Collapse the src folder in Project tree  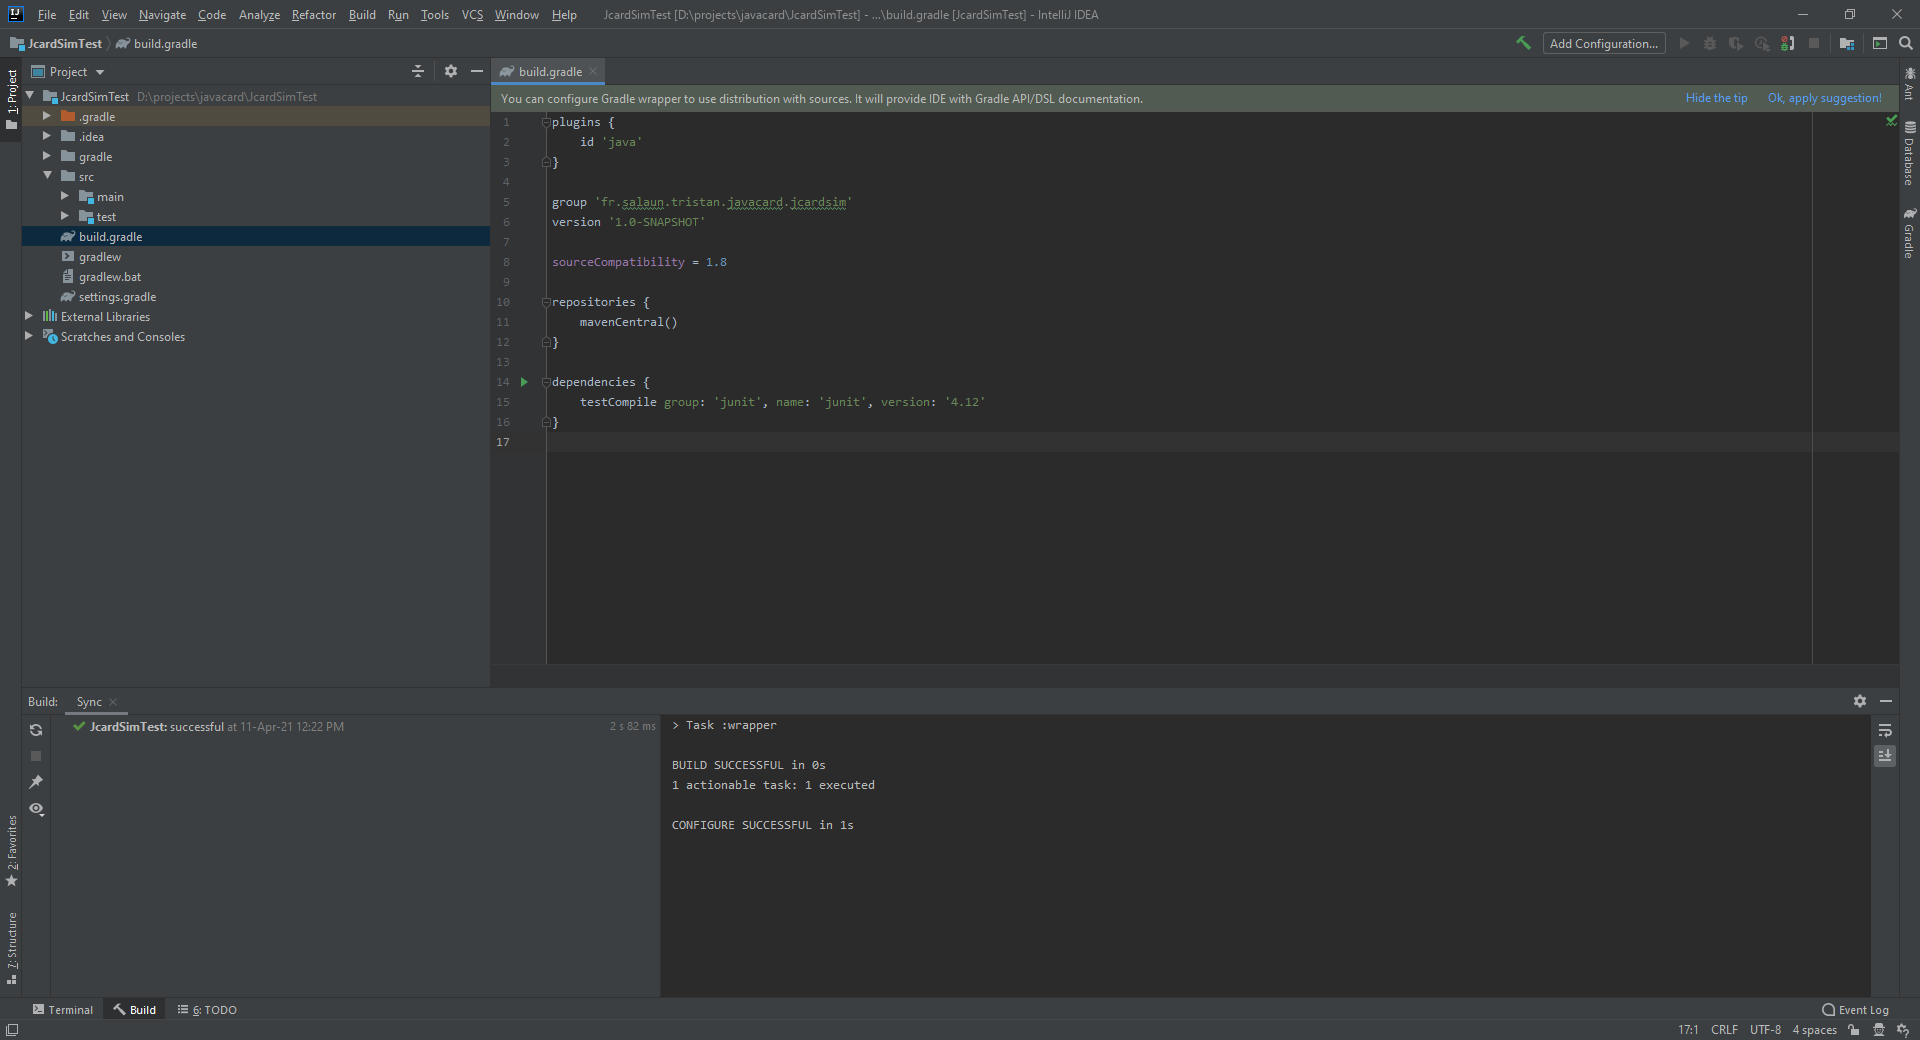pyautogui.click(x=47, y=176)
